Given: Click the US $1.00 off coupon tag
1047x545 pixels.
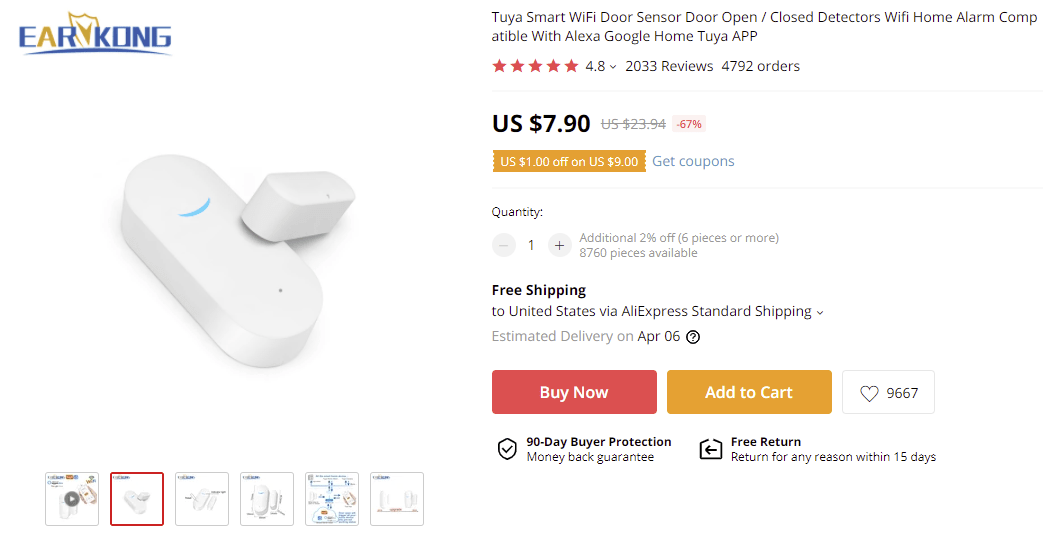Looking at the screenshot, I should pyautogui.click(x=569, y=162).
